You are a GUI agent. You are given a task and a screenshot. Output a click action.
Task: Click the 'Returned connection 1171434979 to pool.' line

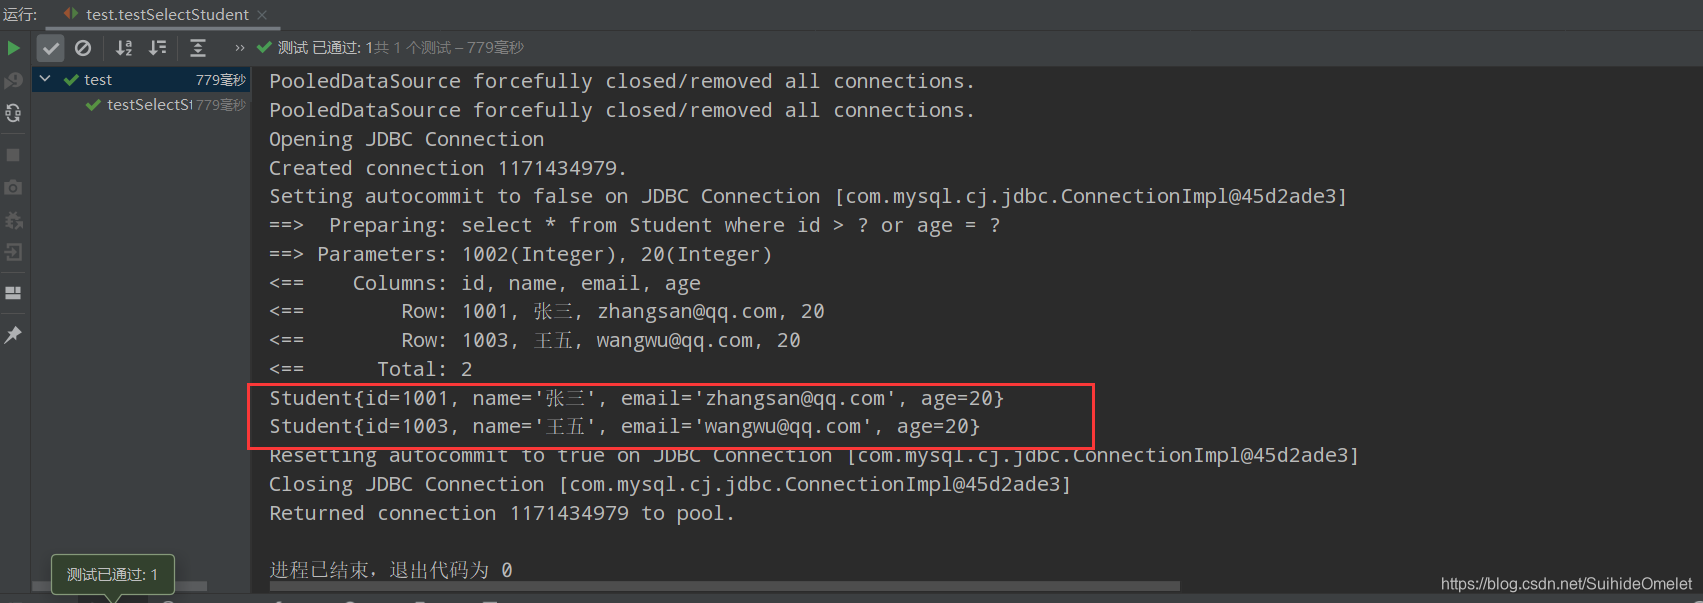(x=502, y=513)
